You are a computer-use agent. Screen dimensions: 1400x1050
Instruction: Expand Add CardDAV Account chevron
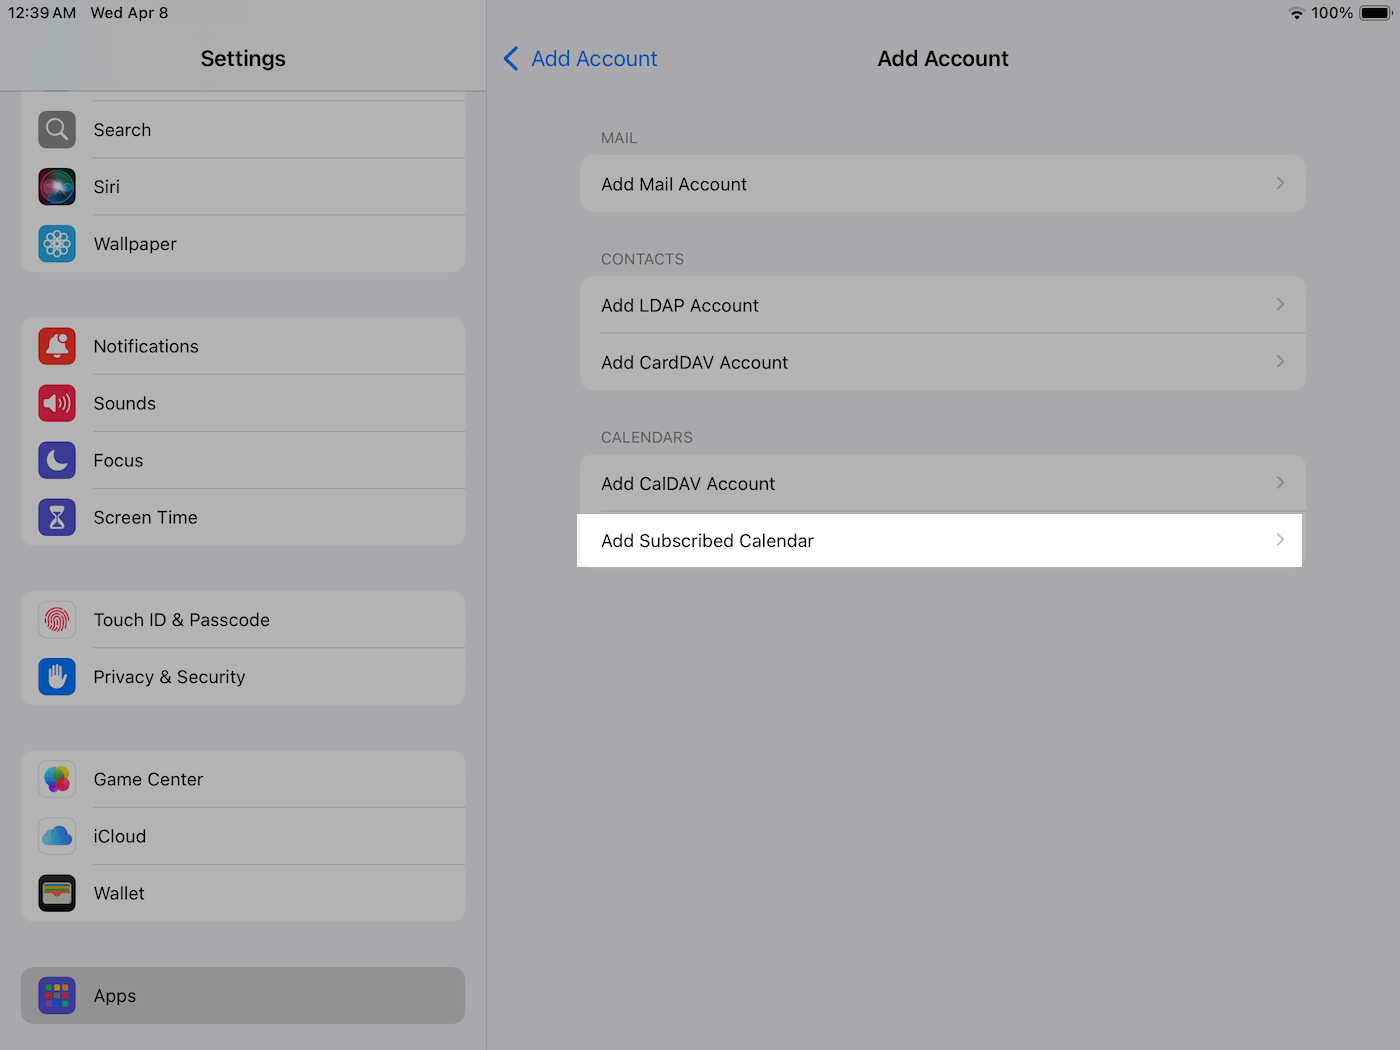(1280, 362)
